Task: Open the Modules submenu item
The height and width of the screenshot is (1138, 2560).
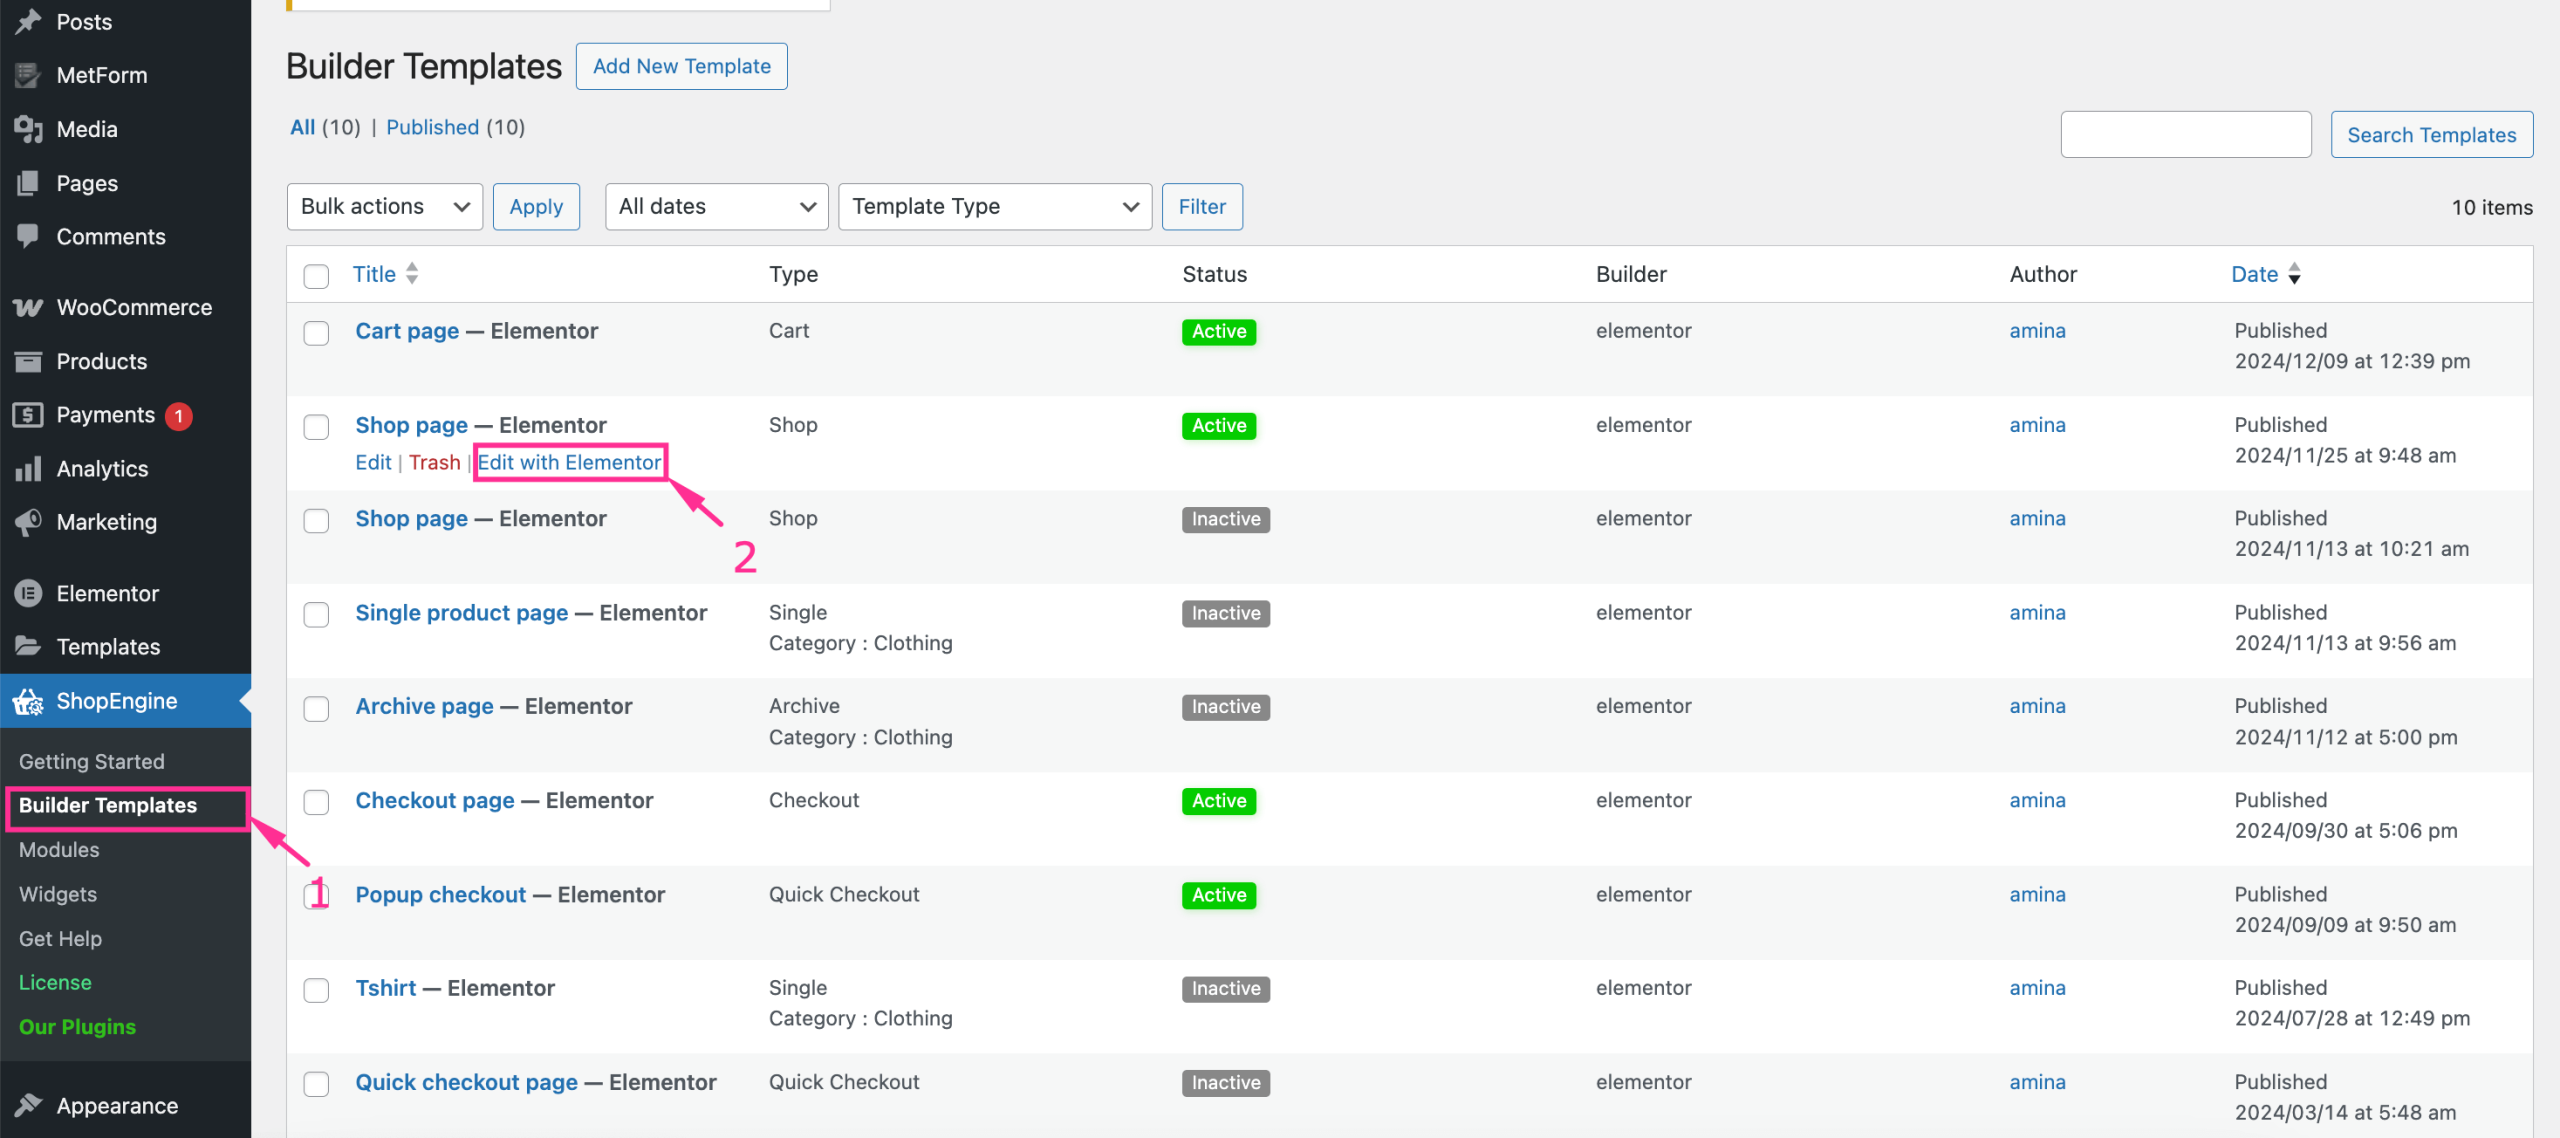Action: [59, 849]
